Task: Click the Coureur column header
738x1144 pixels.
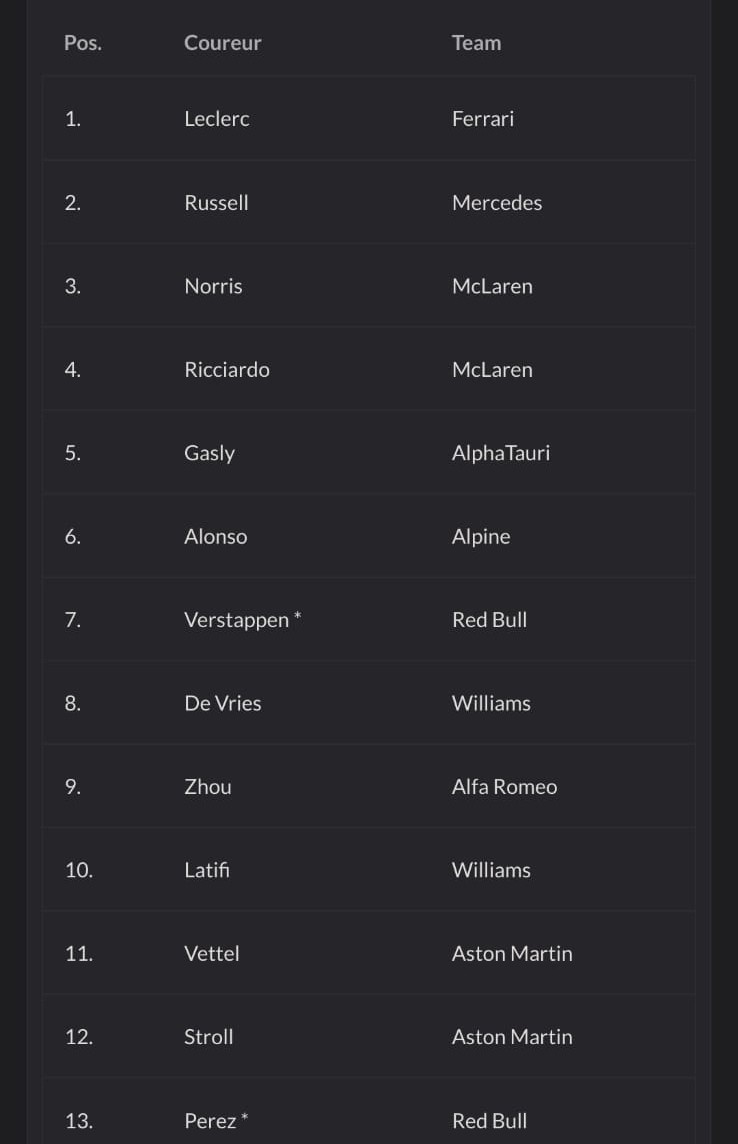Action: [x=222, y=43]
